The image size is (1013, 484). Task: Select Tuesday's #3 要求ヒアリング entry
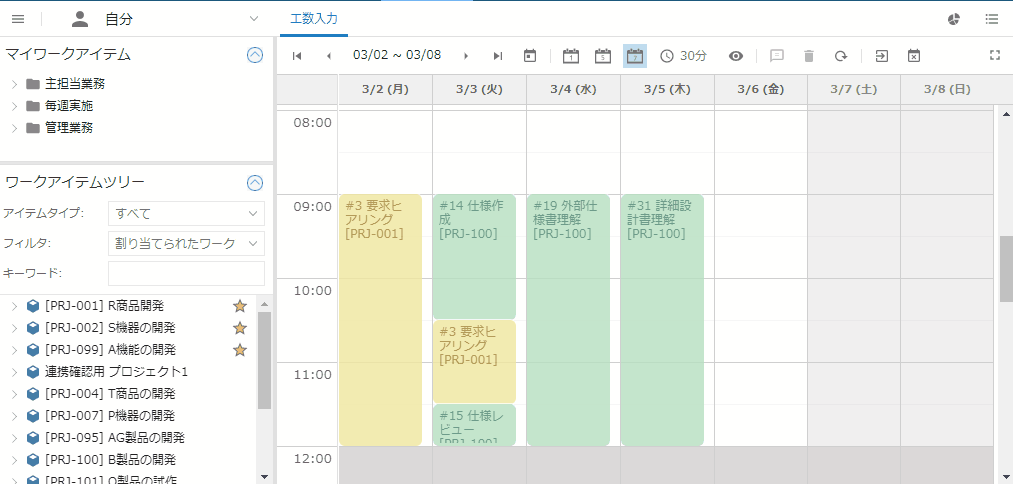pos(474,362)
